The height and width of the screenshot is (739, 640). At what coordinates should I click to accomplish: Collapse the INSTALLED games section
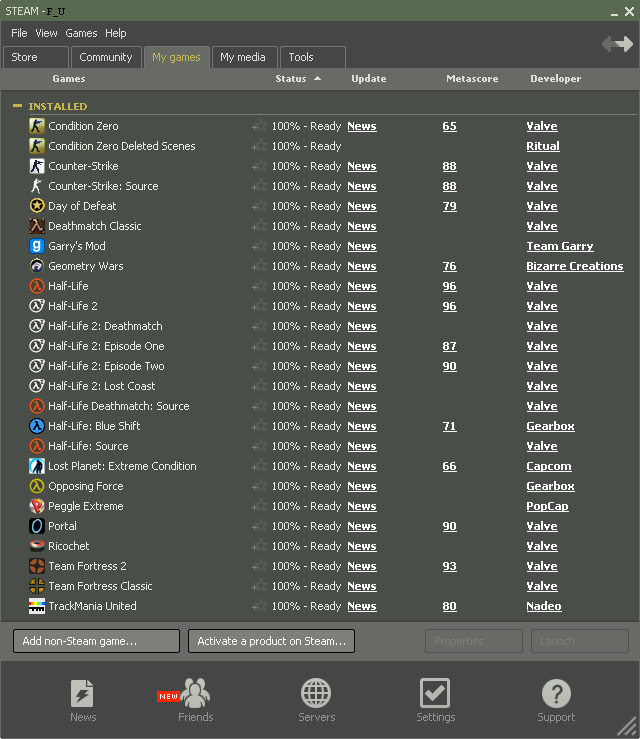click(x=17, y=106)
